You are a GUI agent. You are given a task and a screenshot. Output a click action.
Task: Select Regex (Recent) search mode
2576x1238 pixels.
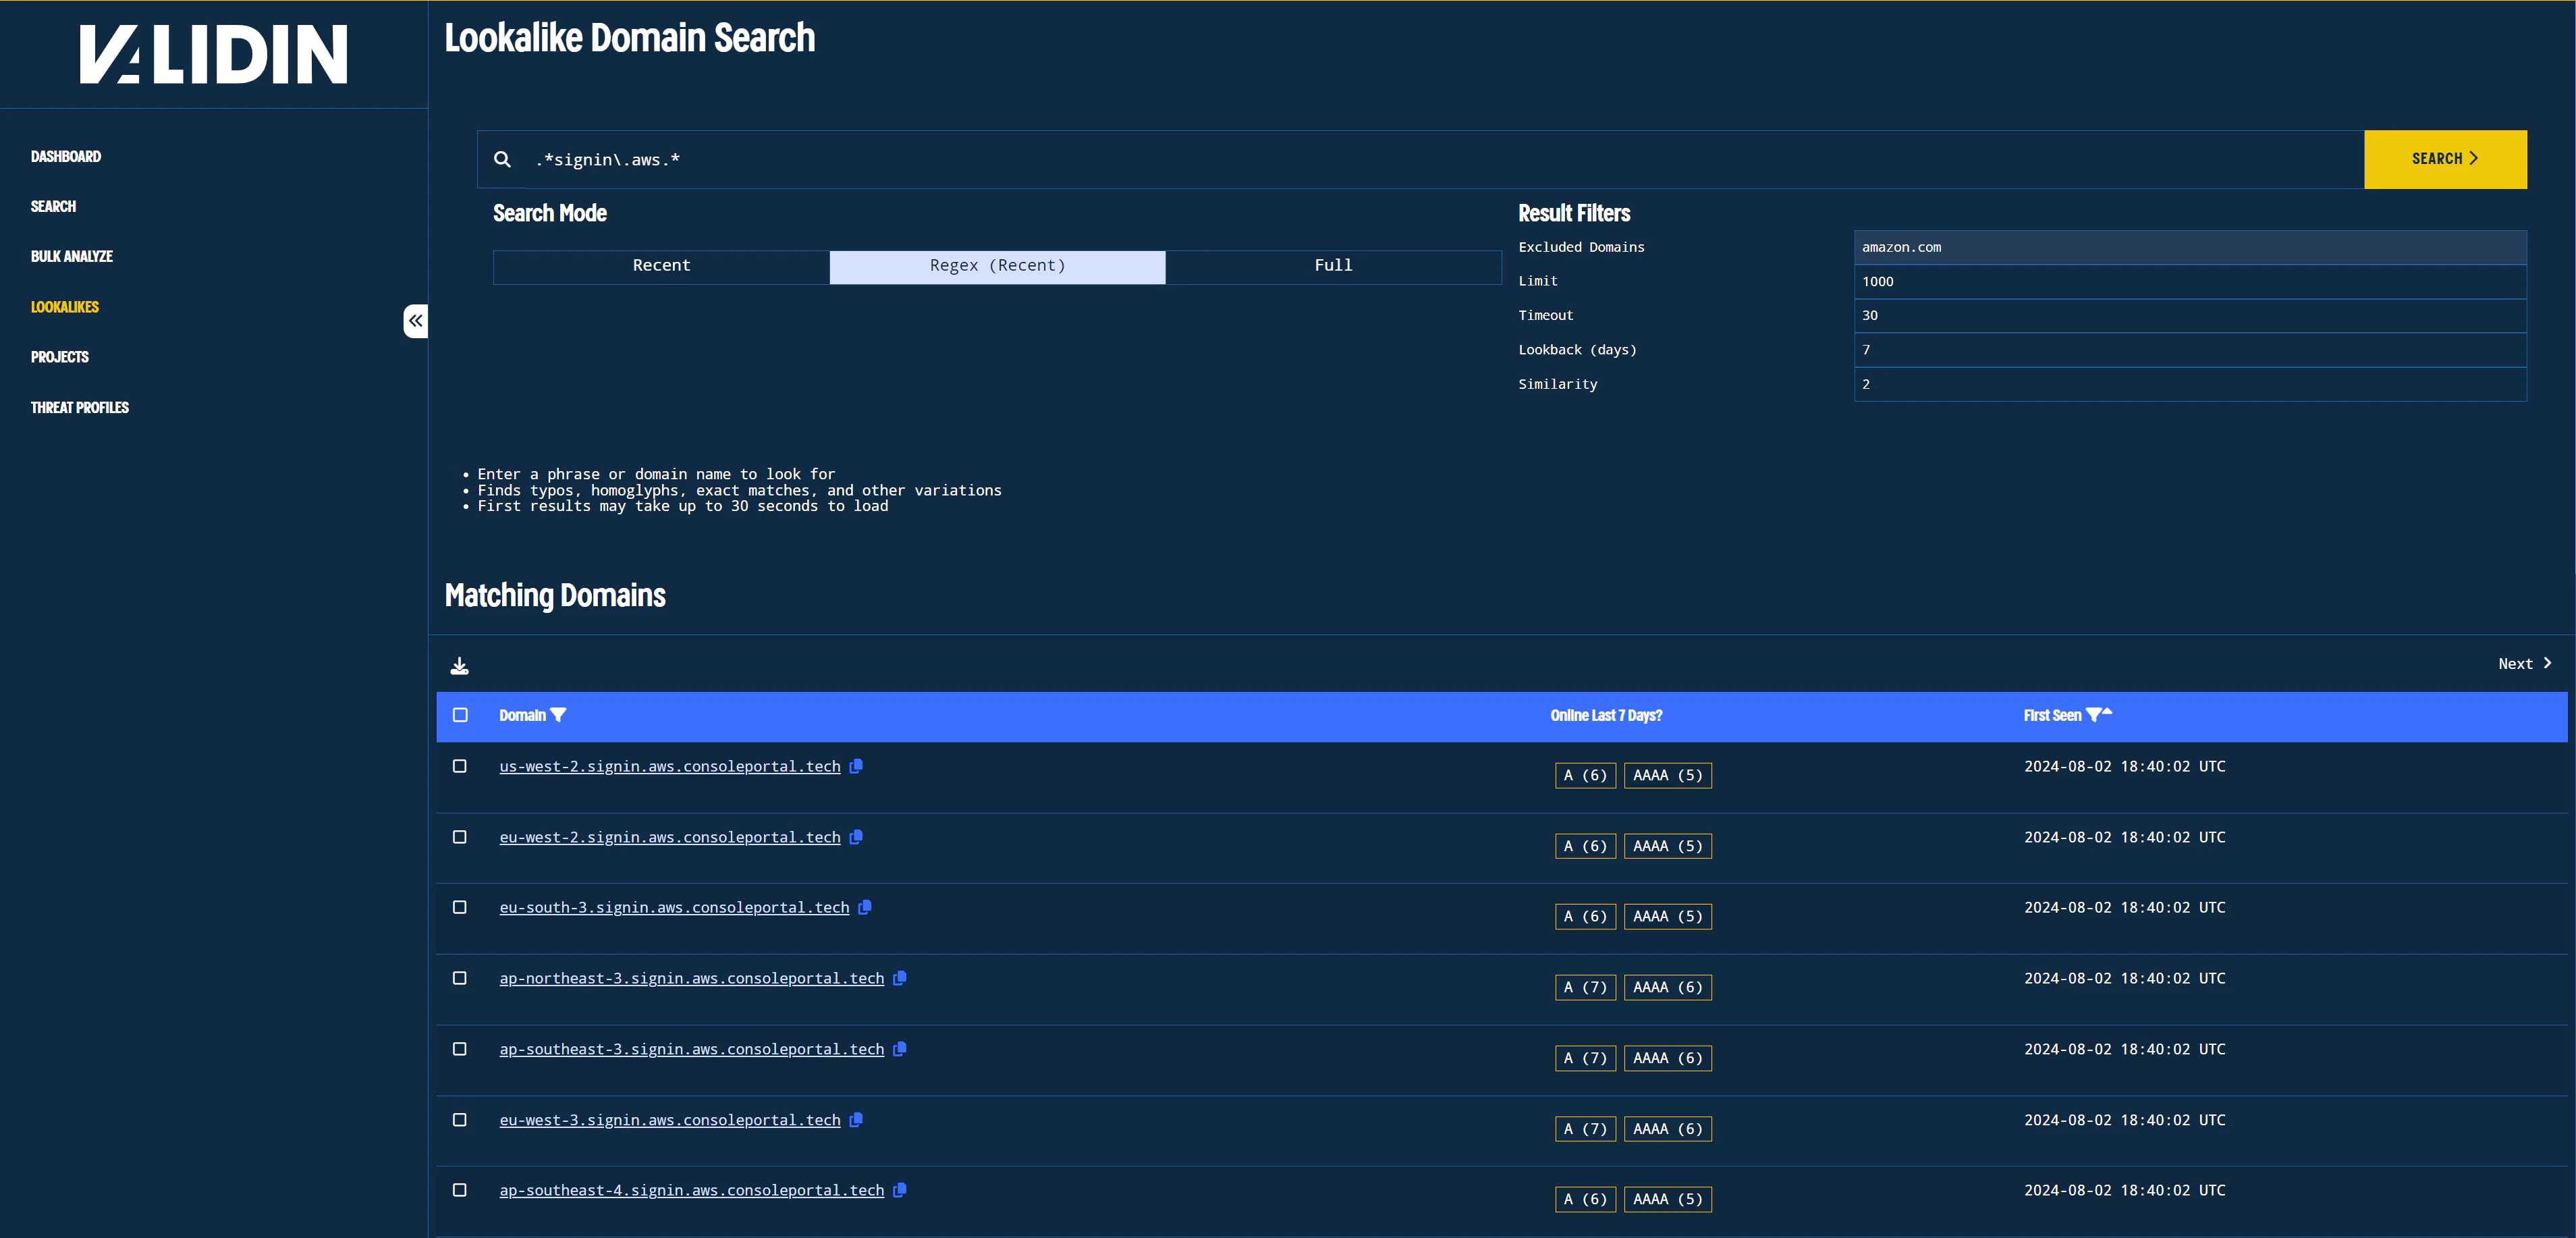click(997, 266)
